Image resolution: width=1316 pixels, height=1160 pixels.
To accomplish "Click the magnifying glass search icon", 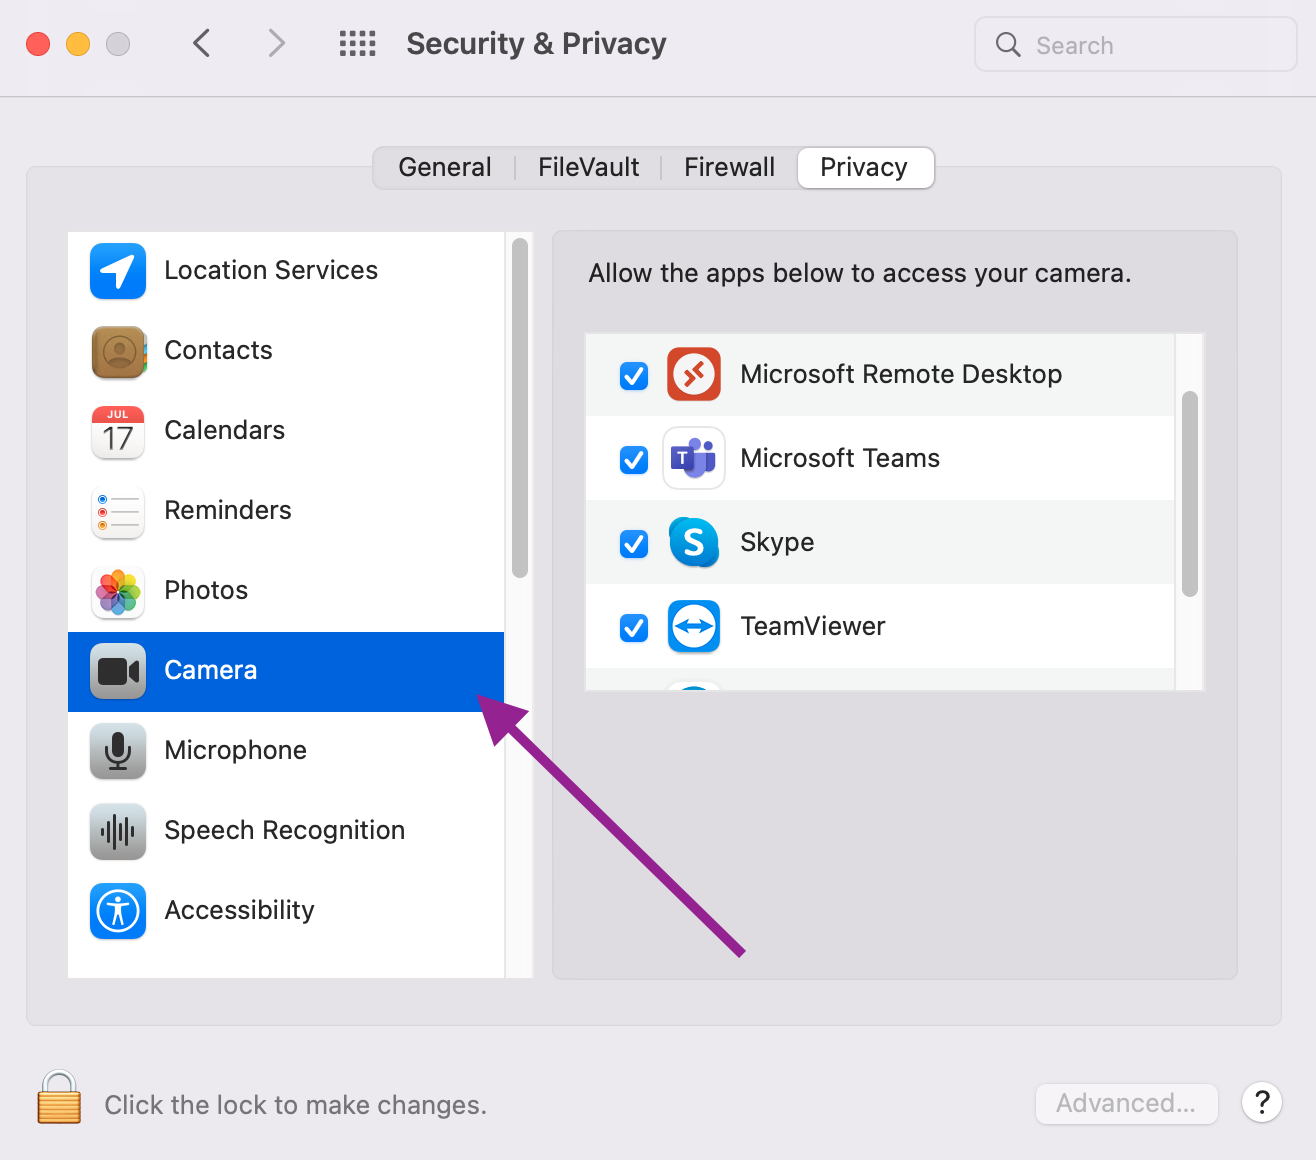I will pyautogui.click(x=1008, y=45).
